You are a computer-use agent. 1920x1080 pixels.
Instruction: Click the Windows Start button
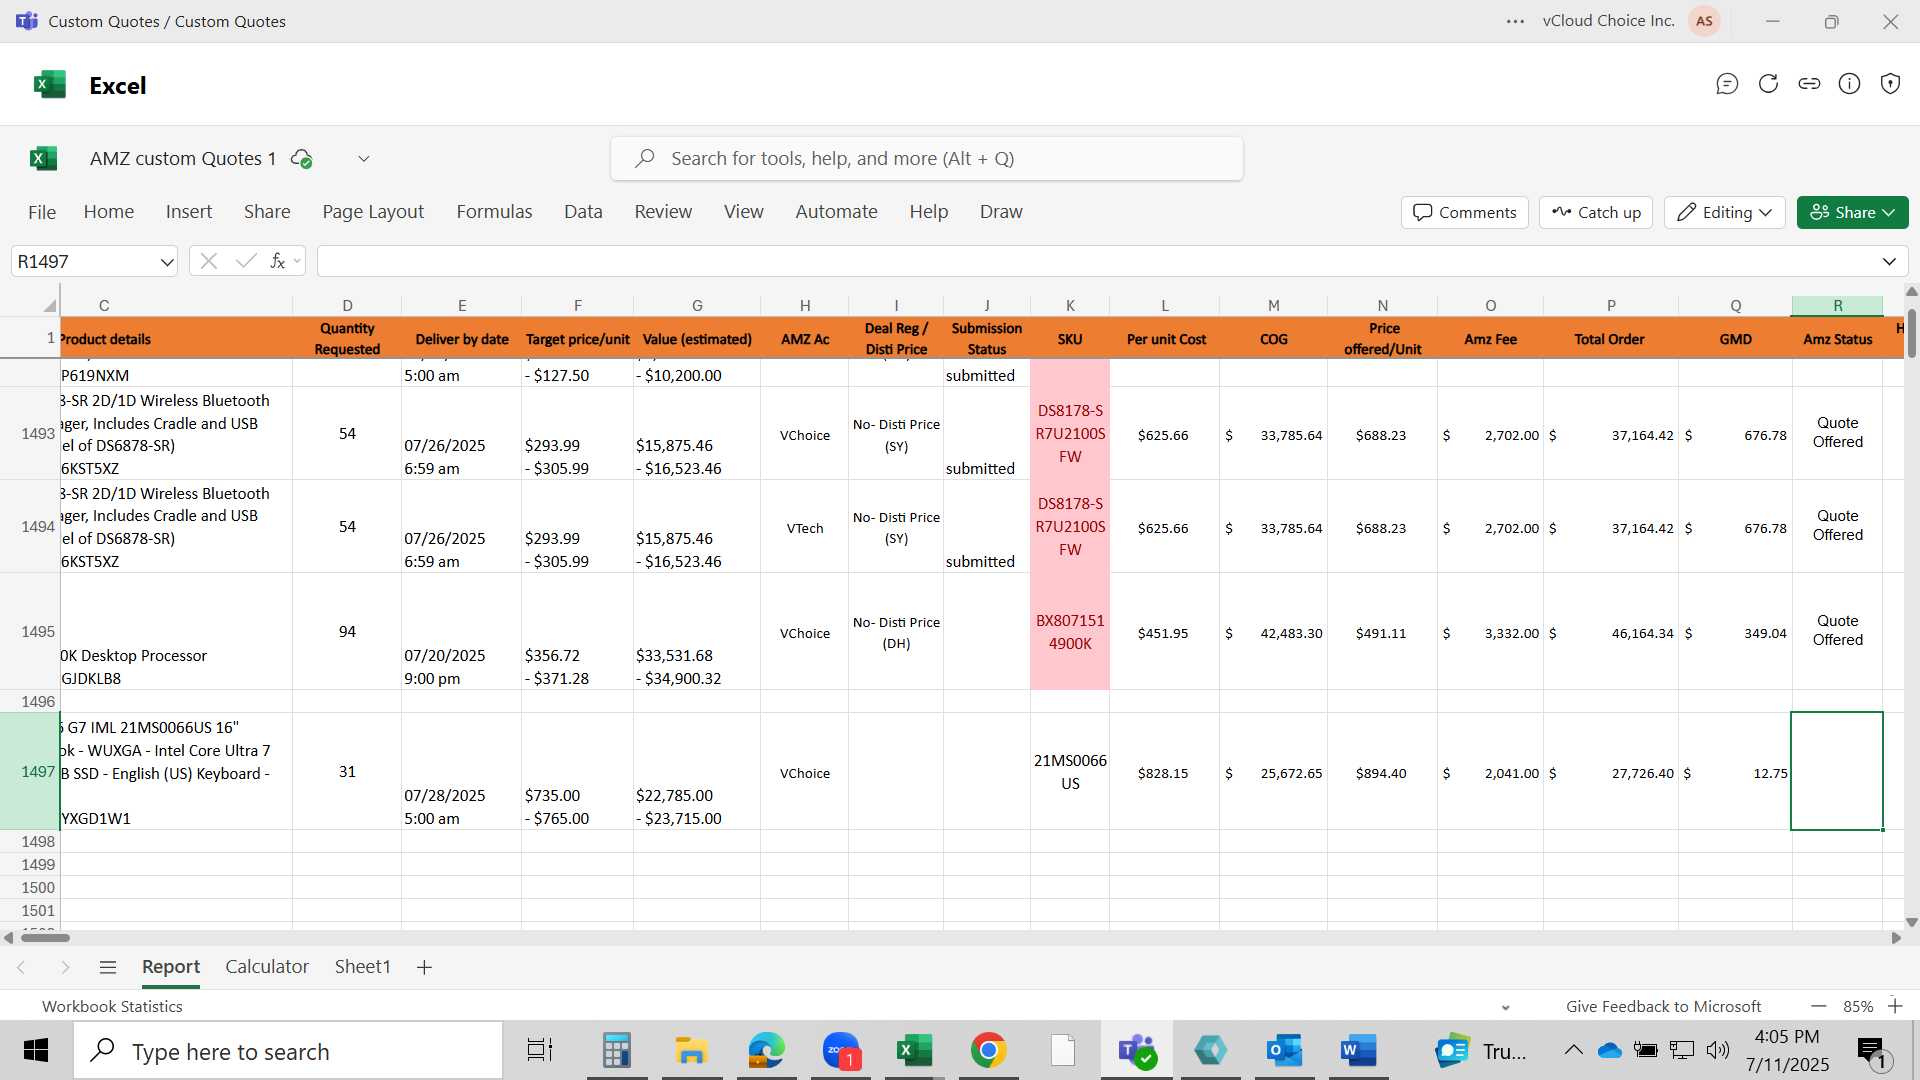pos(36,1051)
